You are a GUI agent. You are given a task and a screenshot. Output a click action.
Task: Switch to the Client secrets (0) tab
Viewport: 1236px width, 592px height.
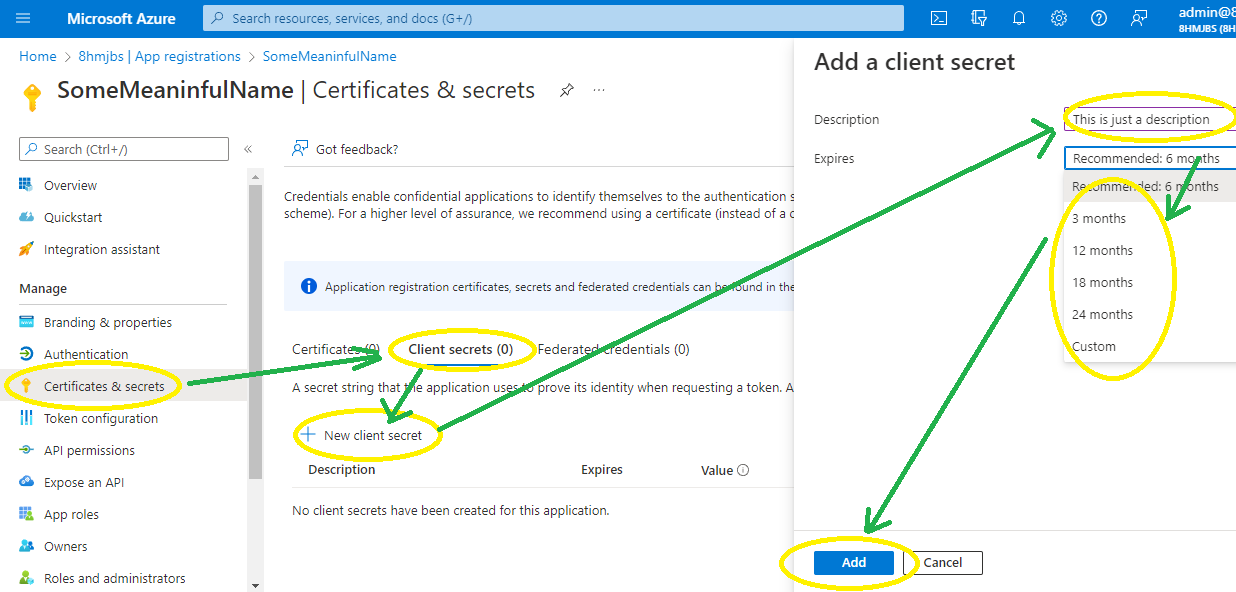[x=461, y=349]
